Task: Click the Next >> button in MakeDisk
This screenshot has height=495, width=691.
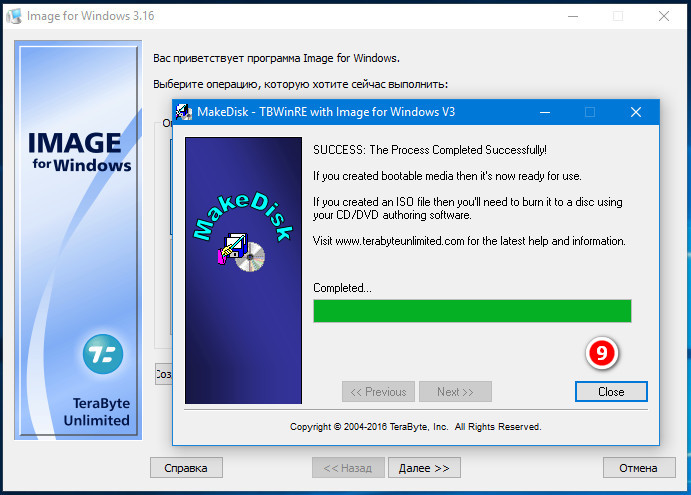Action: 455,391
